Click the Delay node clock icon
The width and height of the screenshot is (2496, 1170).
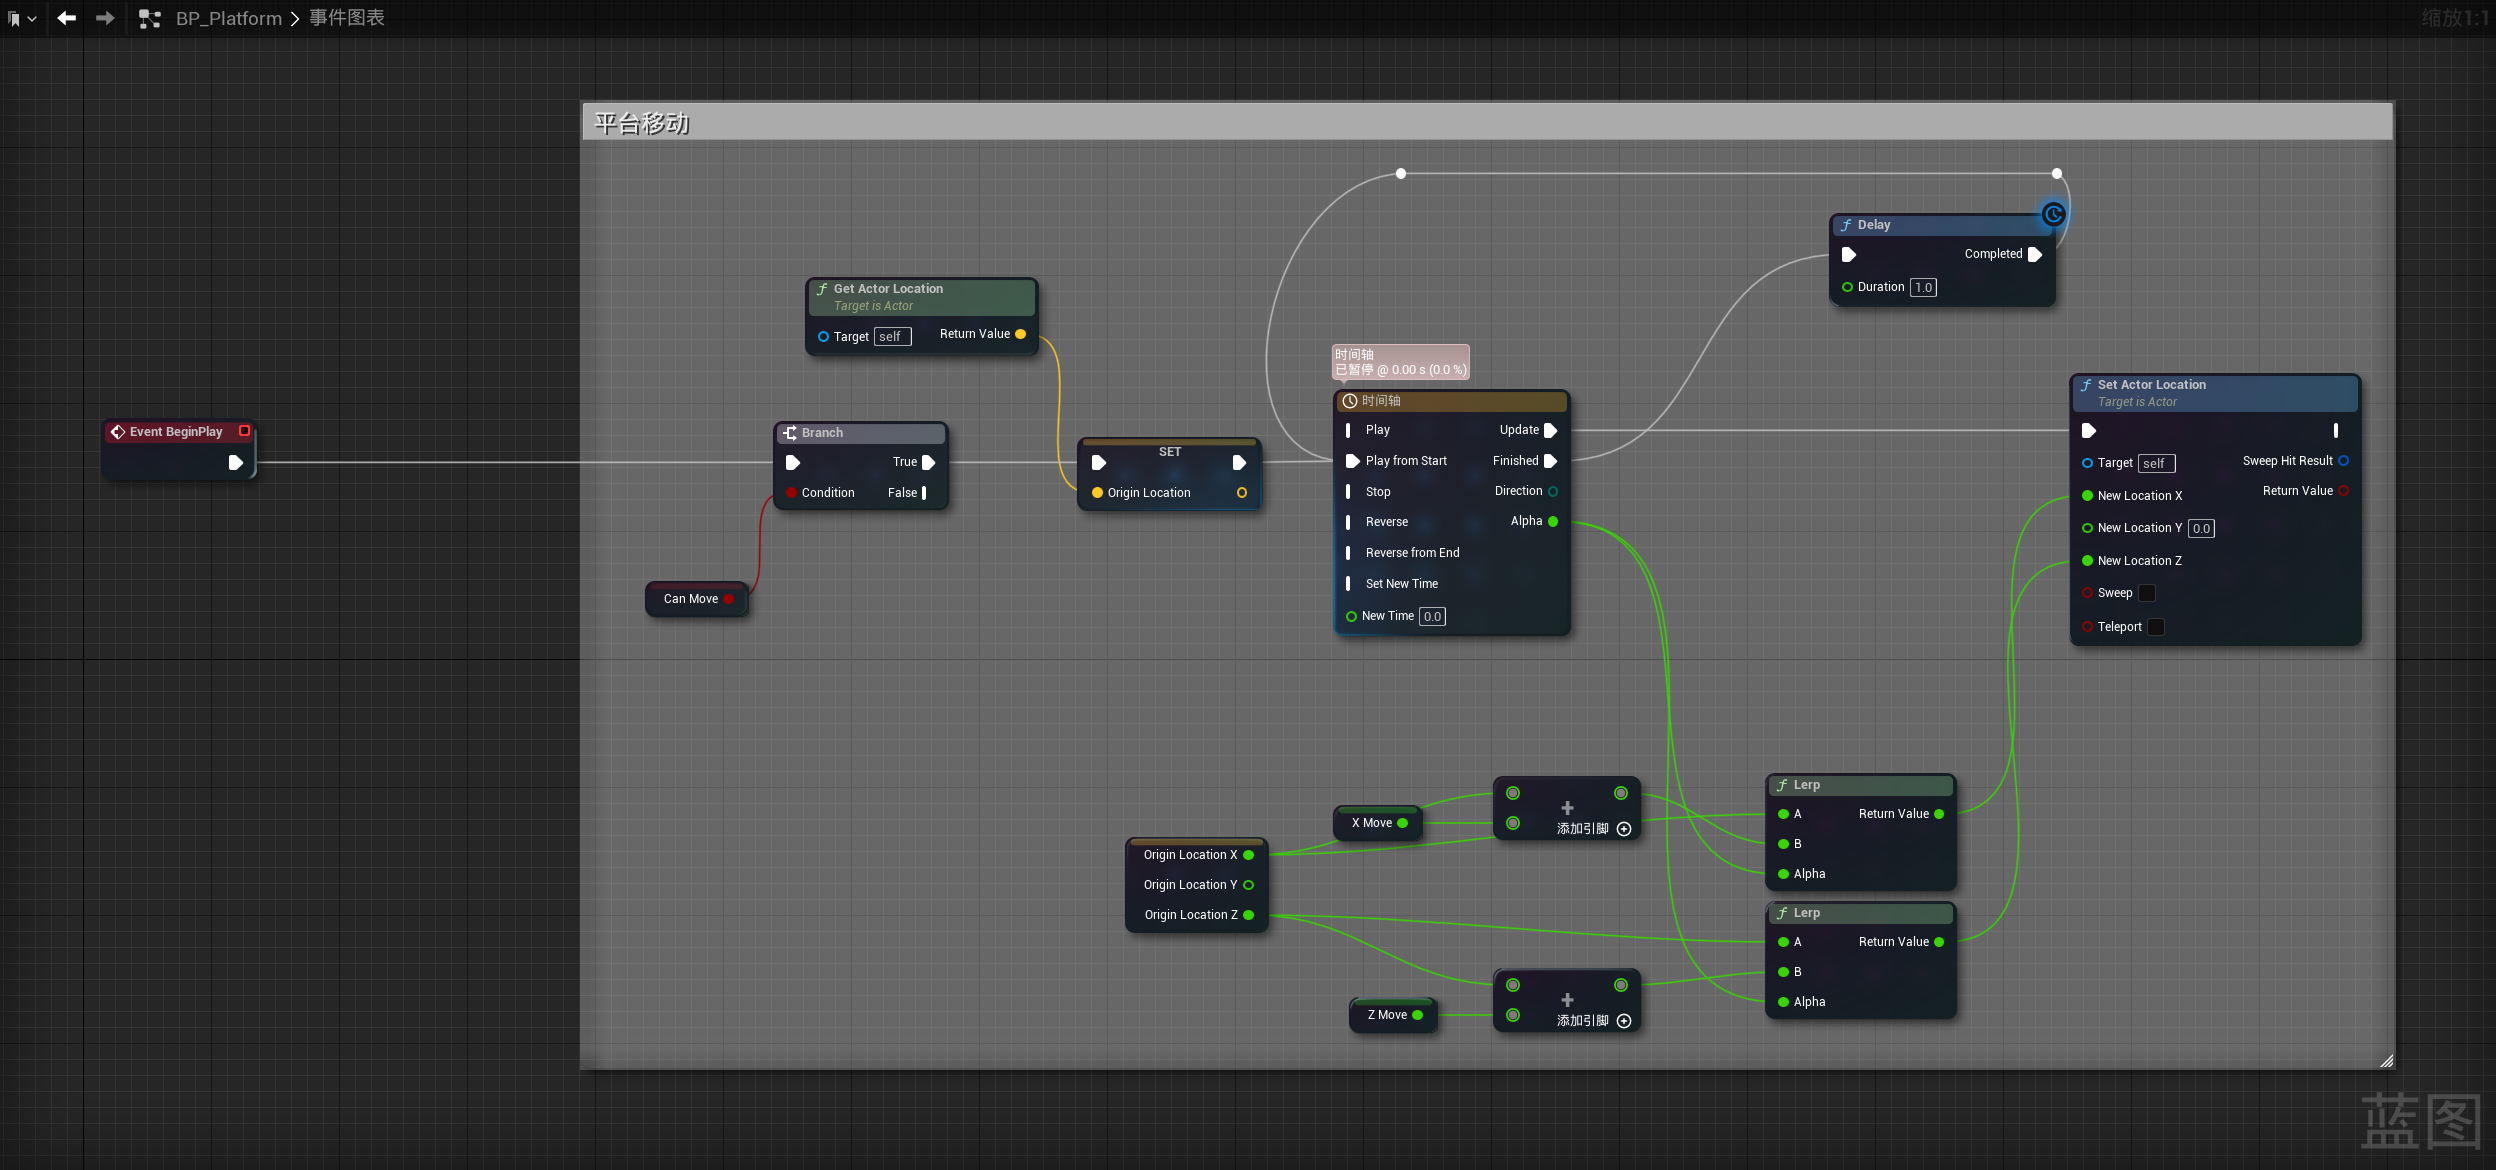pos(2053,214)
